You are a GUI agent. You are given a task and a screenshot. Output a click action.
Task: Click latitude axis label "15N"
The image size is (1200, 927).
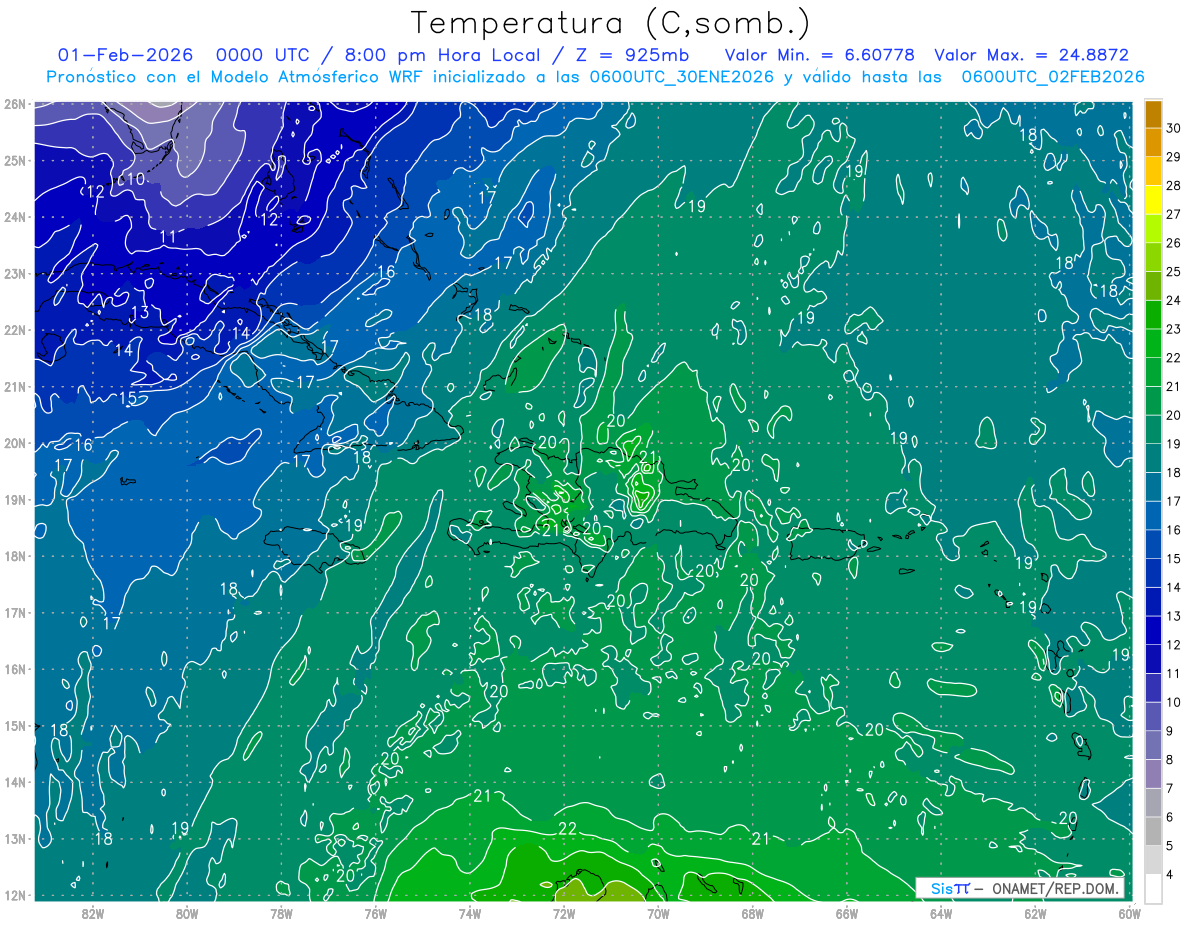coord(15,725)
